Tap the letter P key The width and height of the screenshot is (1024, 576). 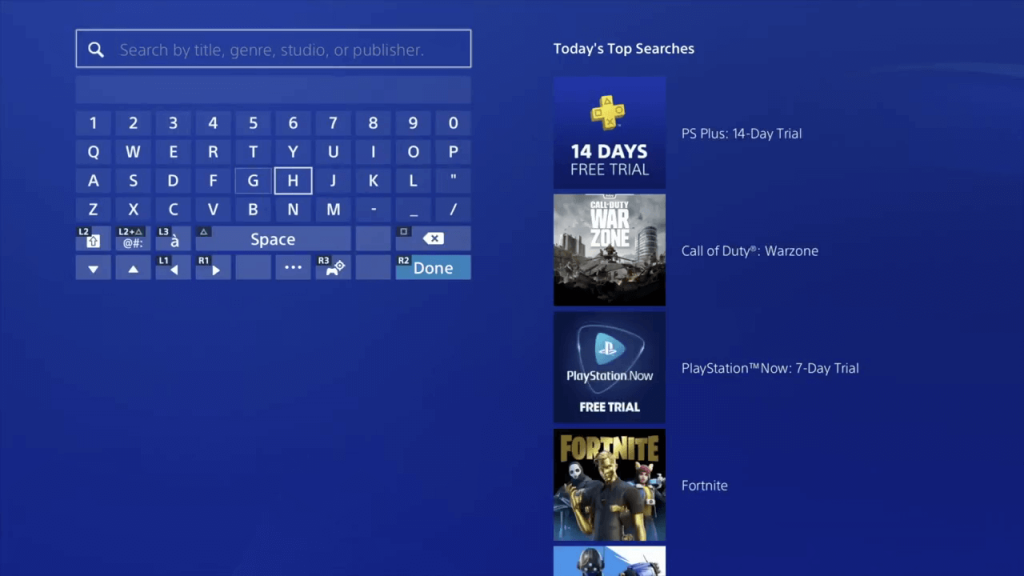coord(453,152)
